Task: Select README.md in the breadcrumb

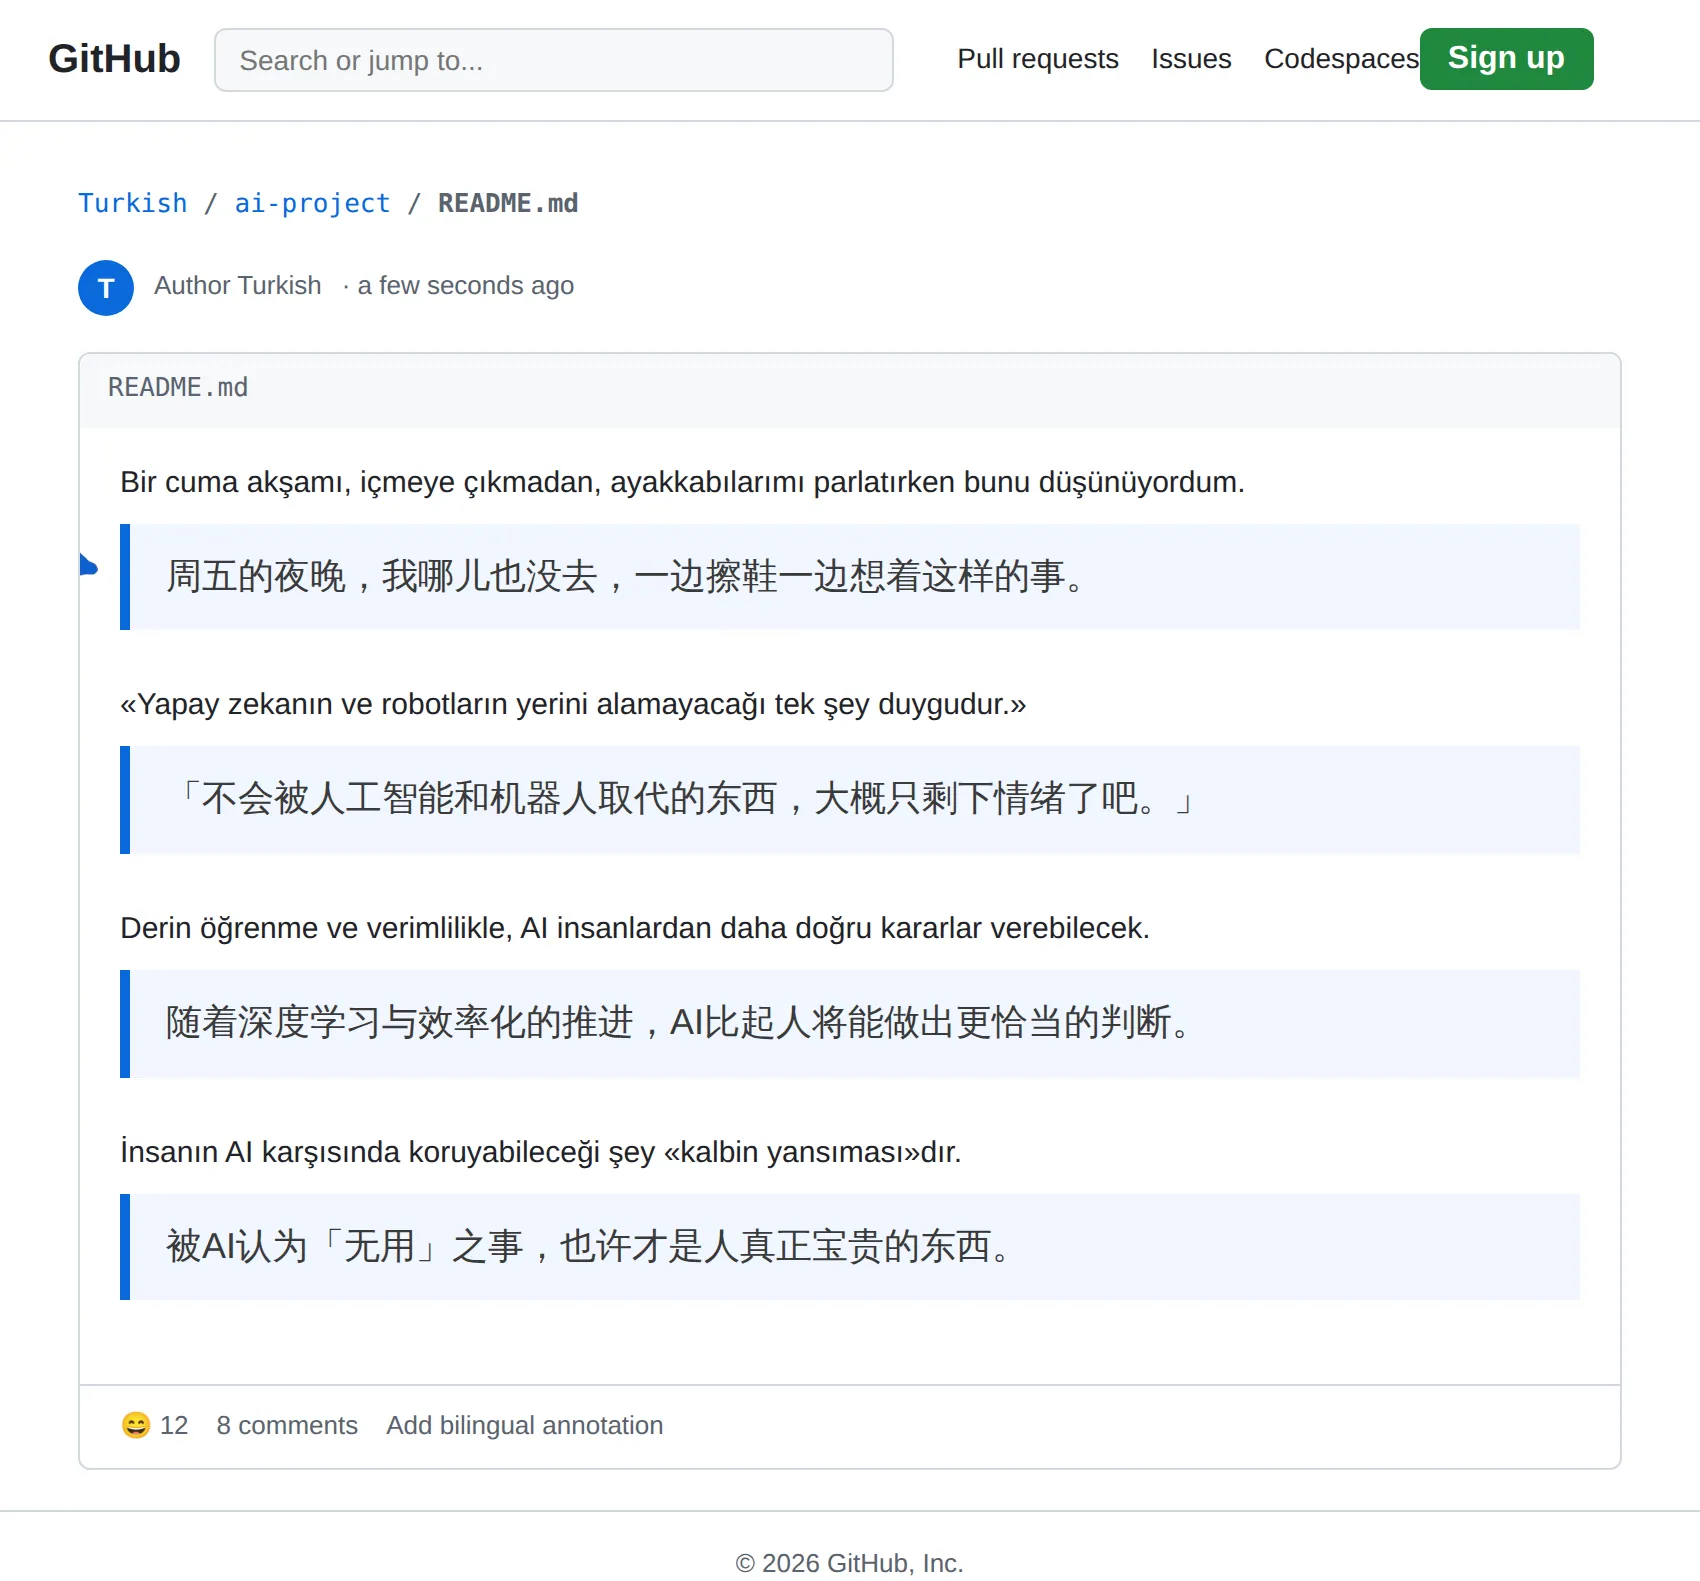Action: click(508, 203)
